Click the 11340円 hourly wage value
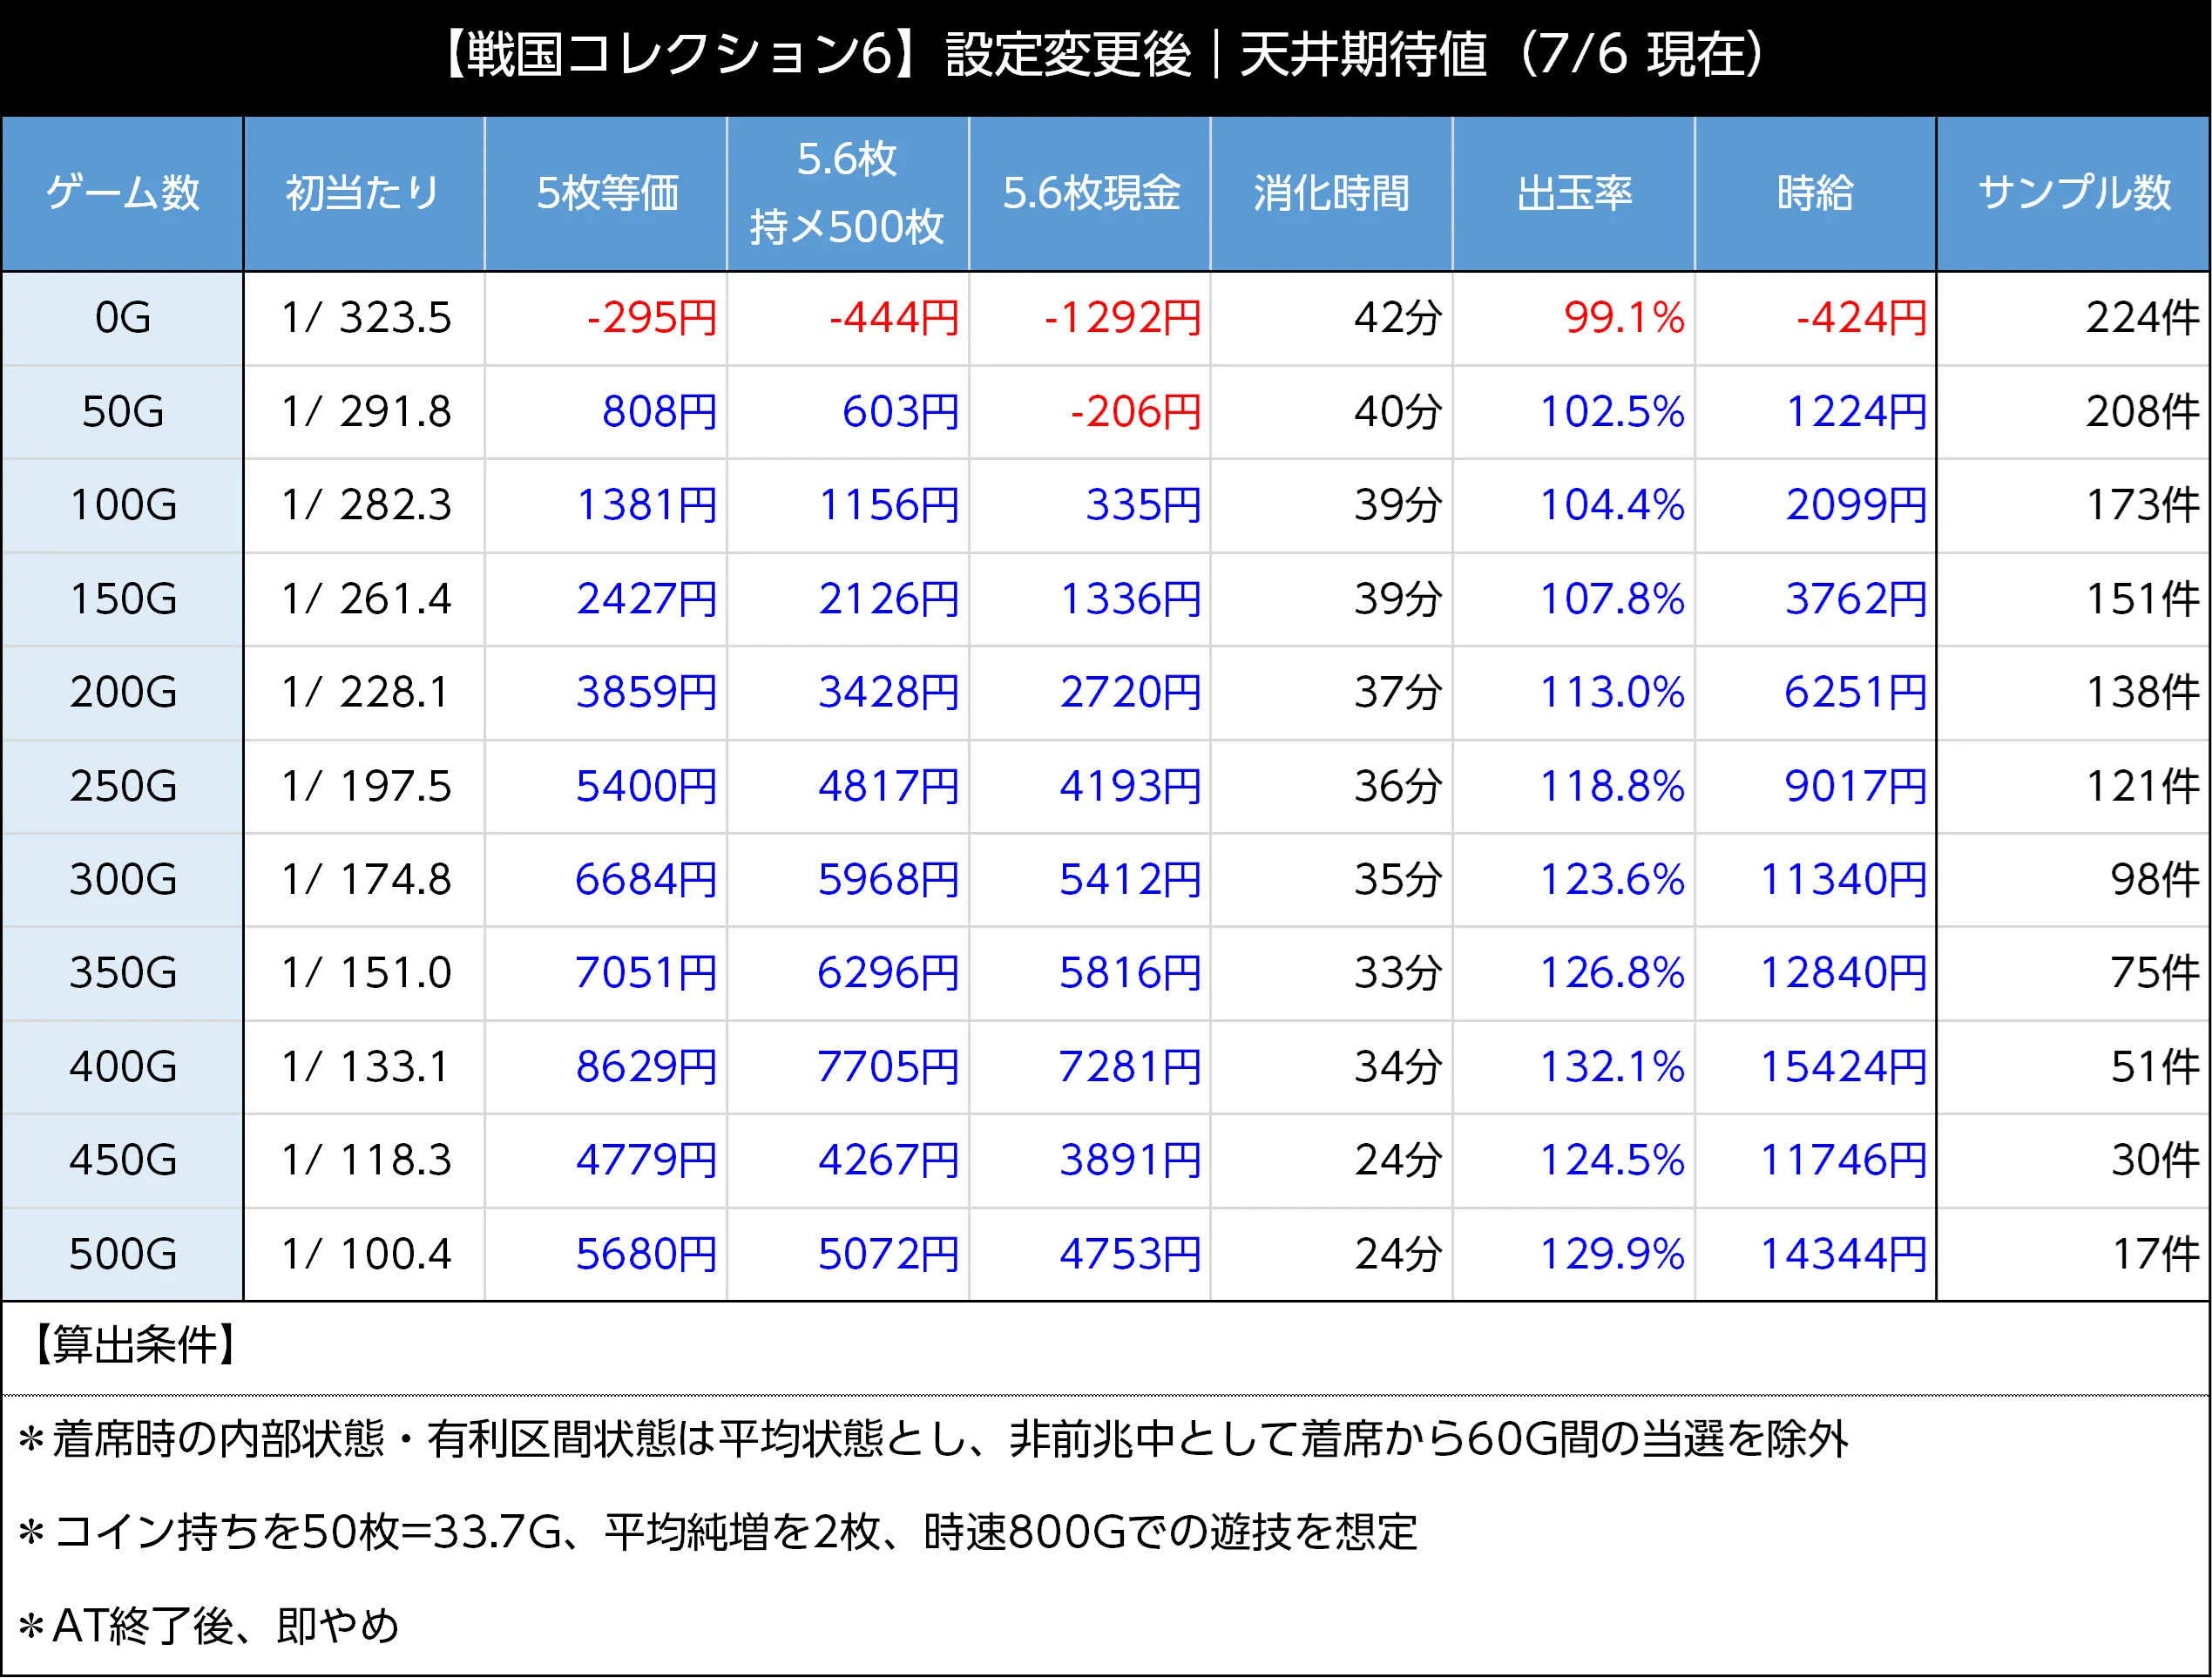This screenshot has height=1678, width=2212. 1843,880
